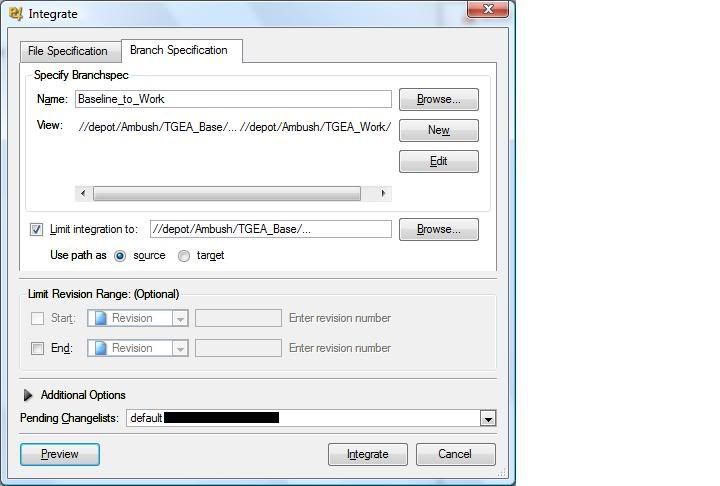The height and width of the screenshot is (486, 720).
Task: Click the Integrate dialog title bar icon
Action: click(15, 14)
